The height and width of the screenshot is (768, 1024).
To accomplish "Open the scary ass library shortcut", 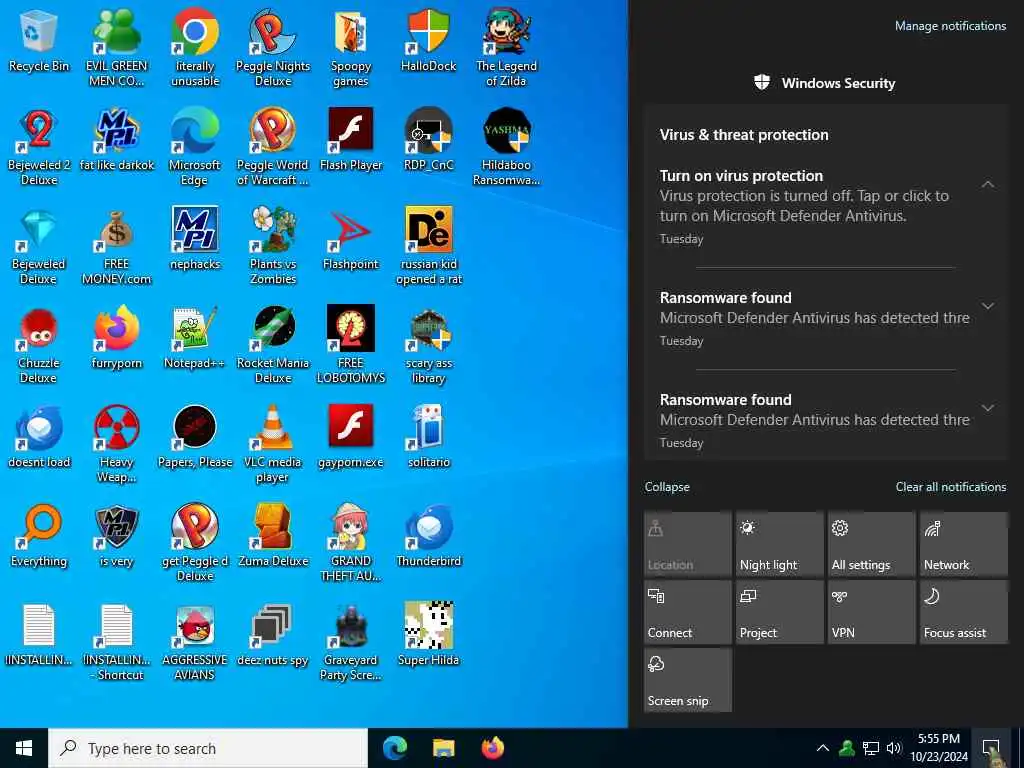I will click(428, 344).
